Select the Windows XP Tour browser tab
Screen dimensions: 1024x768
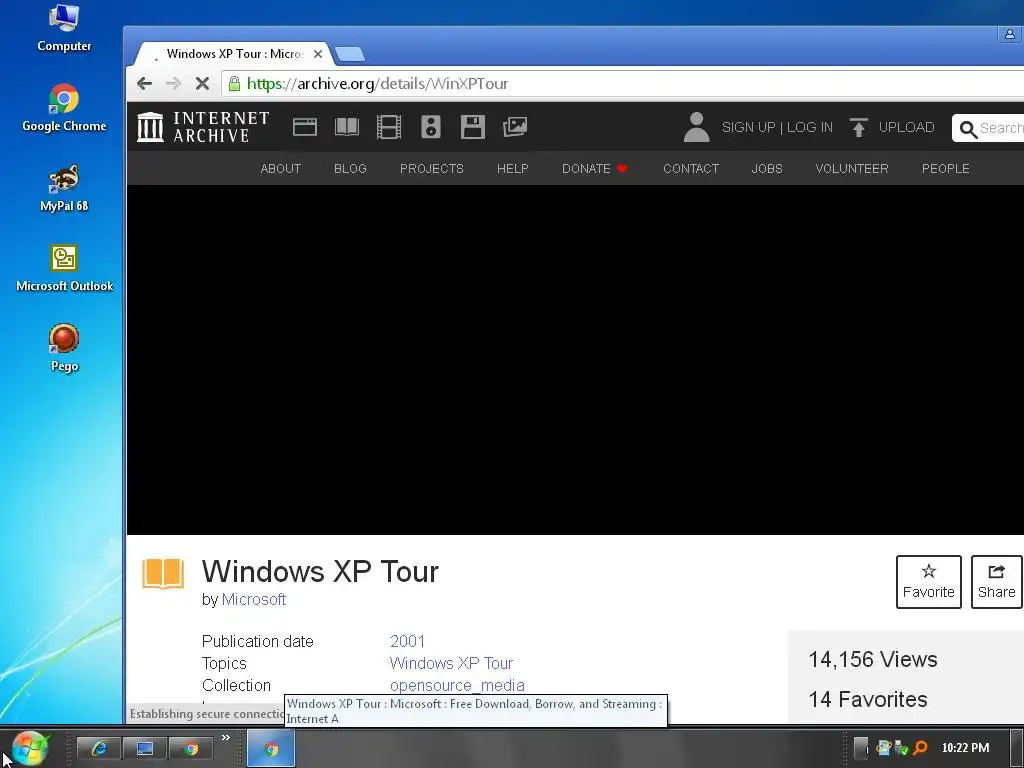(233, 54)
